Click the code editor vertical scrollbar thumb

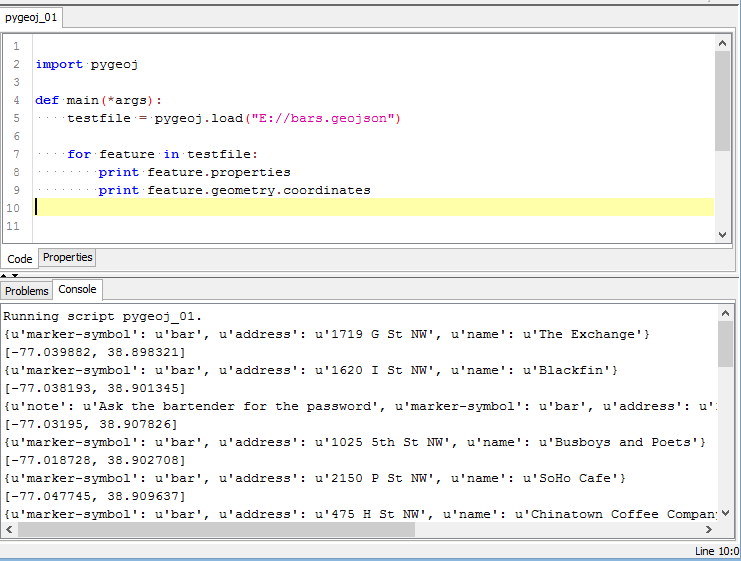coord(724,100)
